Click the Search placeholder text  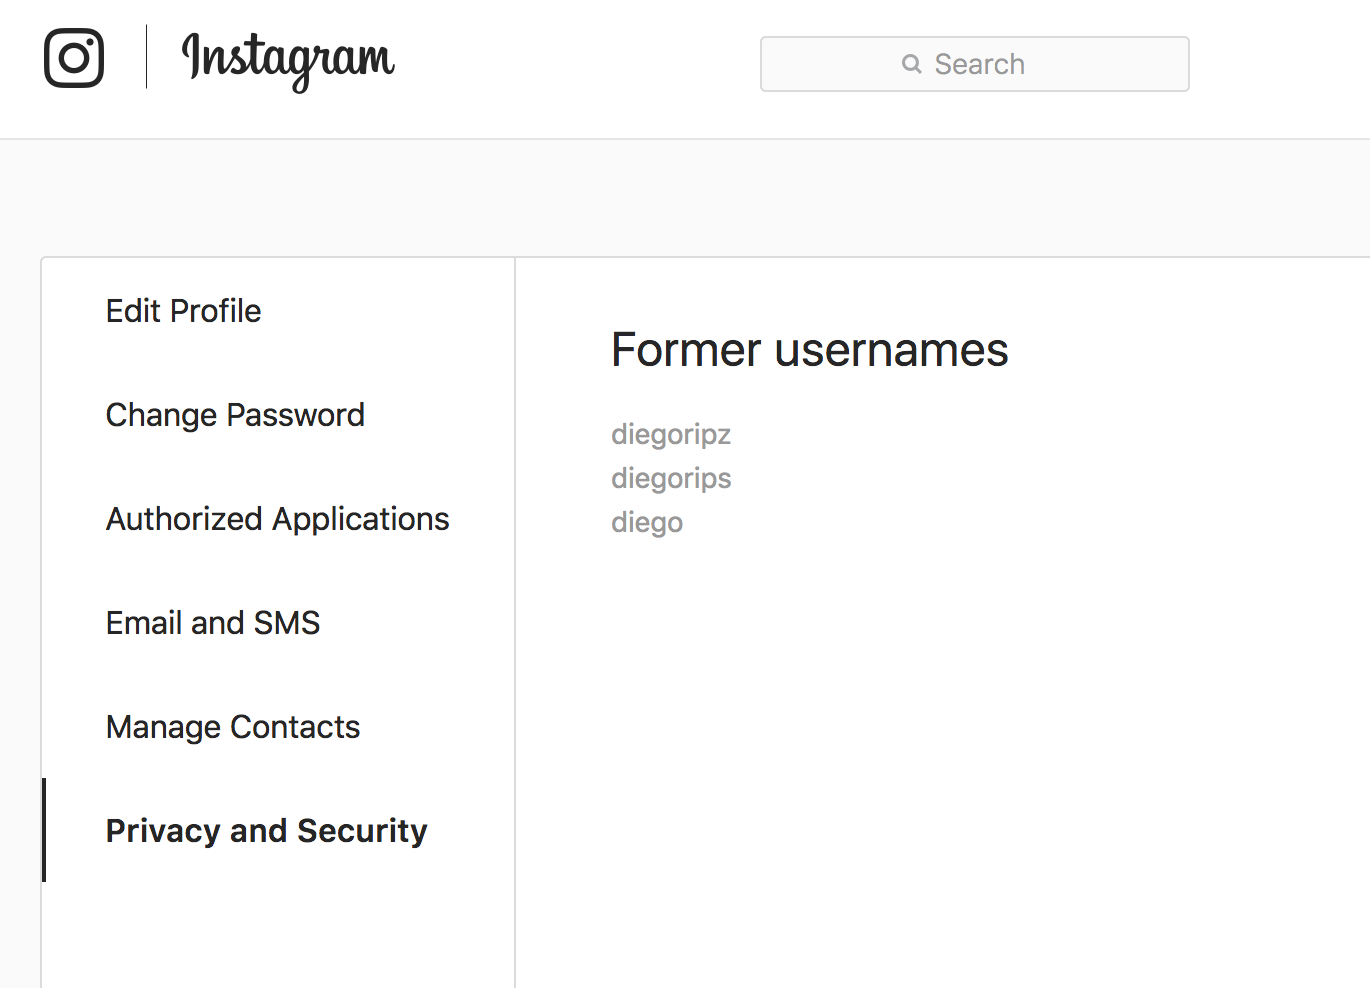click(979, 64)
